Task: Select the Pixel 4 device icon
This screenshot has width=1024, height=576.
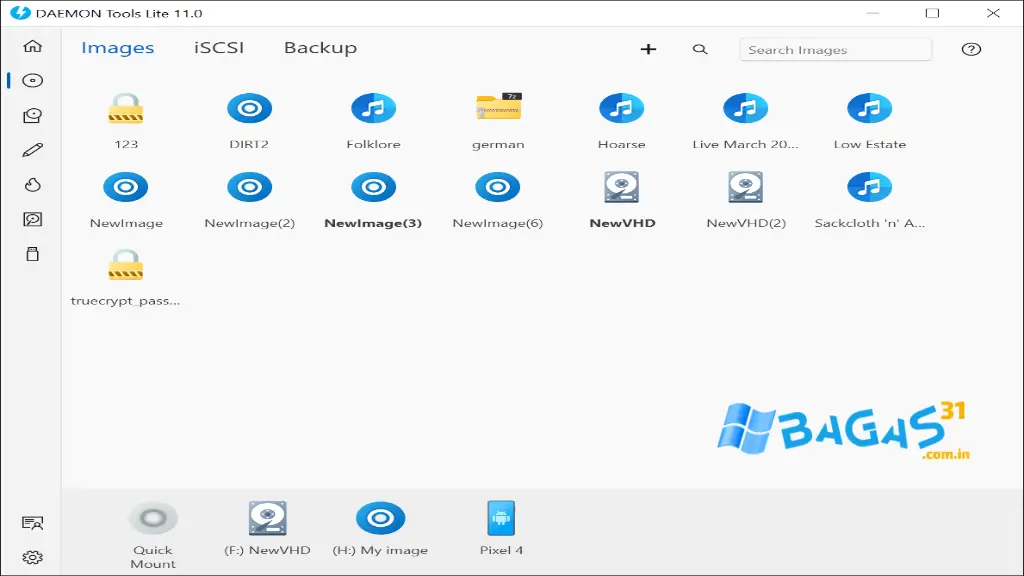Action: coord(500,518)
